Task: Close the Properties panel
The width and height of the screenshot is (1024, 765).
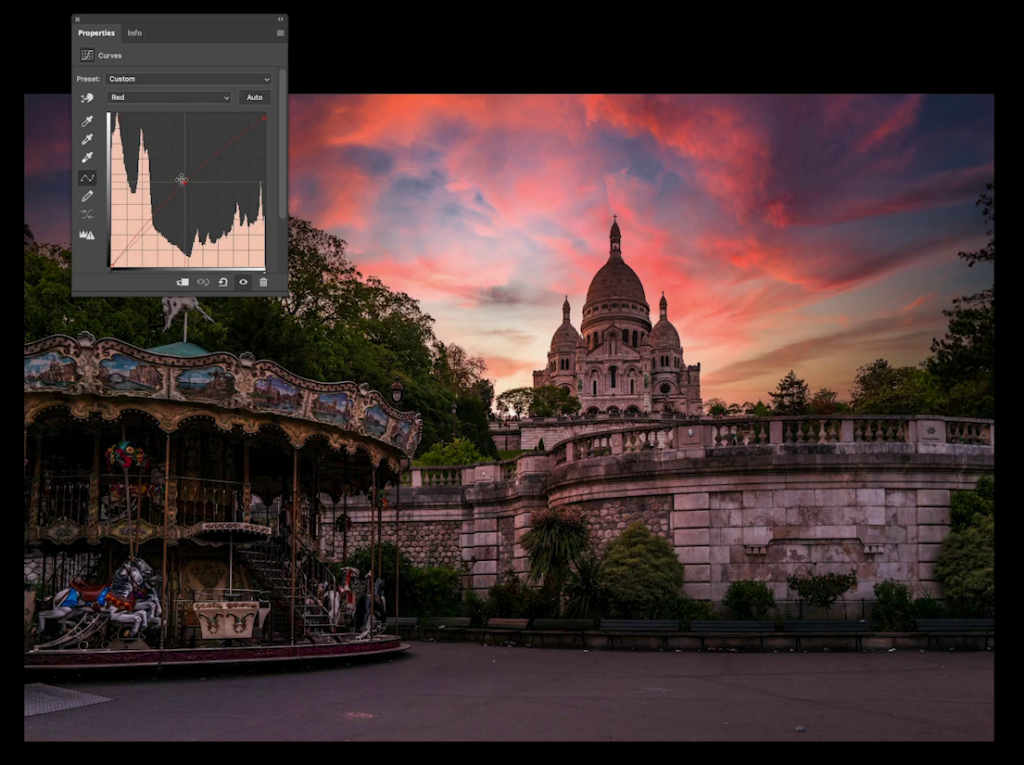Action: (77, 20)
